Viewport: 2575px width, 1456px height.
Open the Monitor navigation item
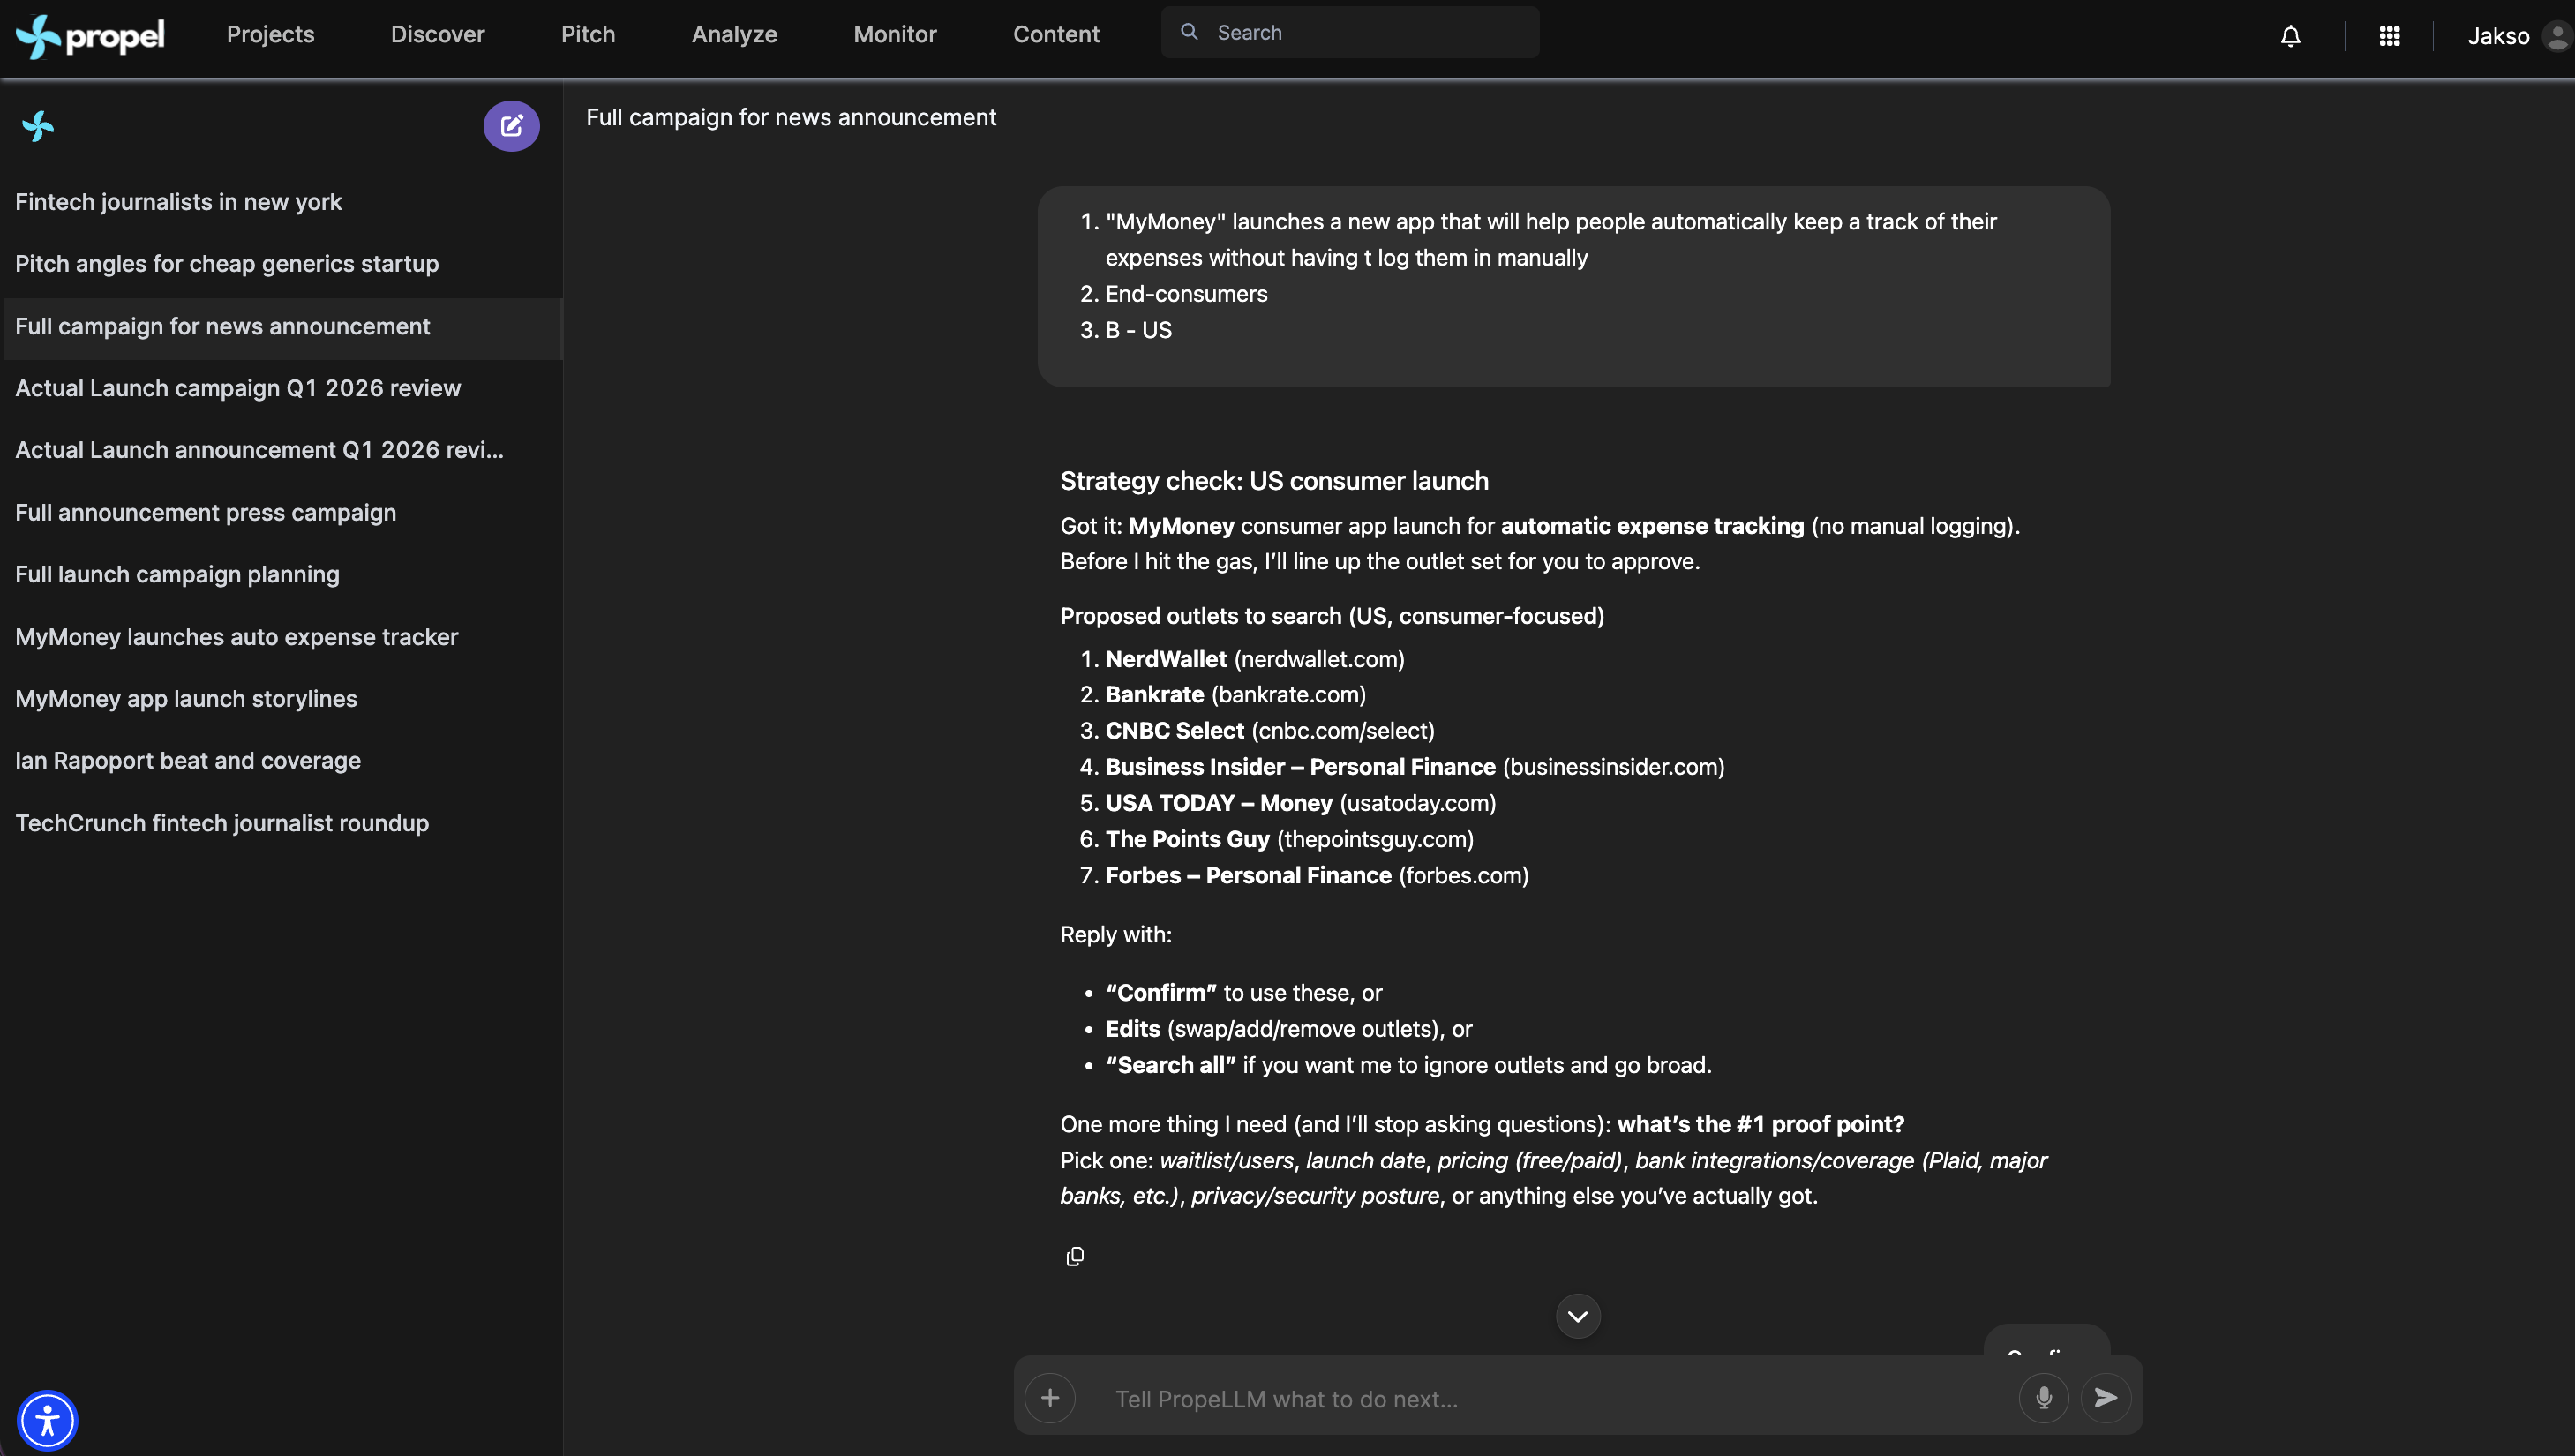[895, 34]
